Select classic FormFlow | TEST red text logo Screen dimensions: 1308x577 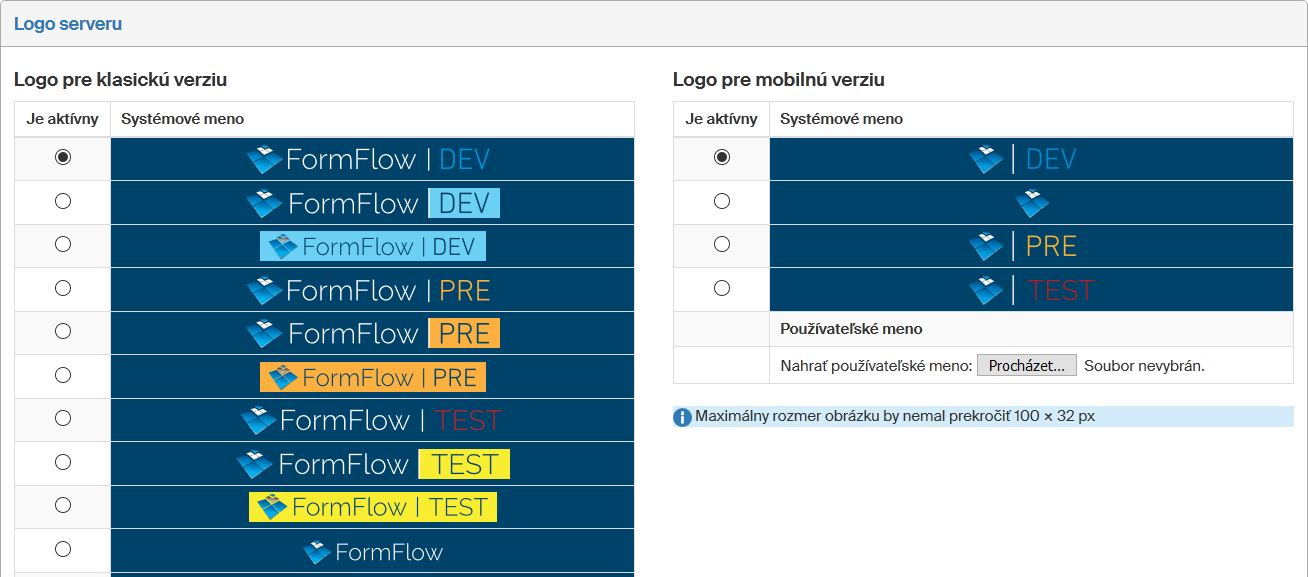click(63, 418)
